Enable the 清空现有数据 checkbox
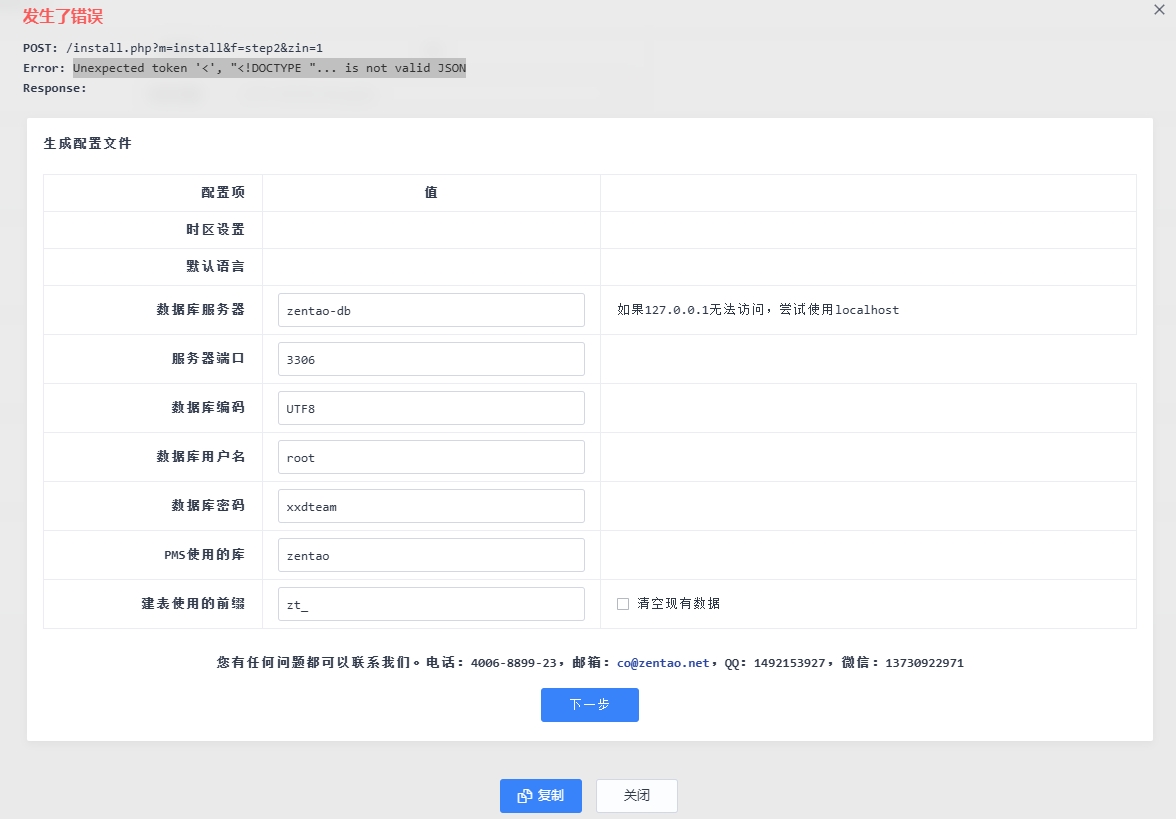The image size is (1176, 819). pos(623,604)
